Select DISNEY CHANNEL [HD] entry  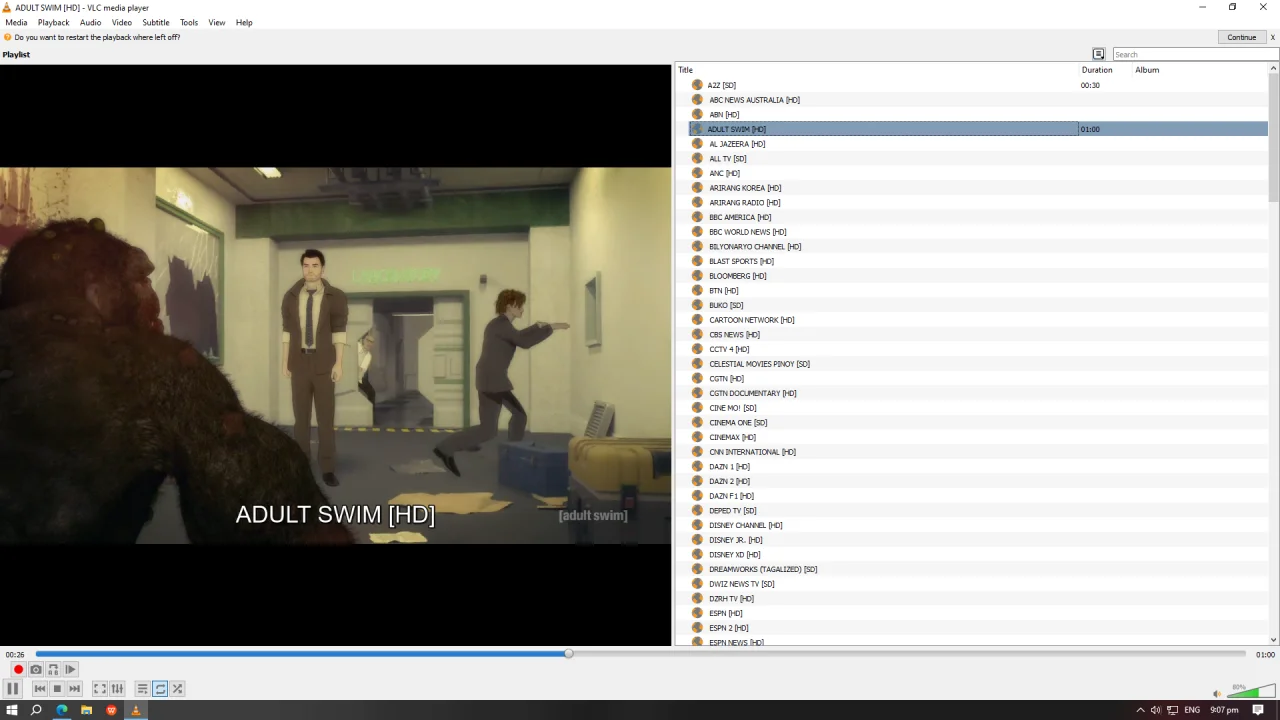(746, 525)
